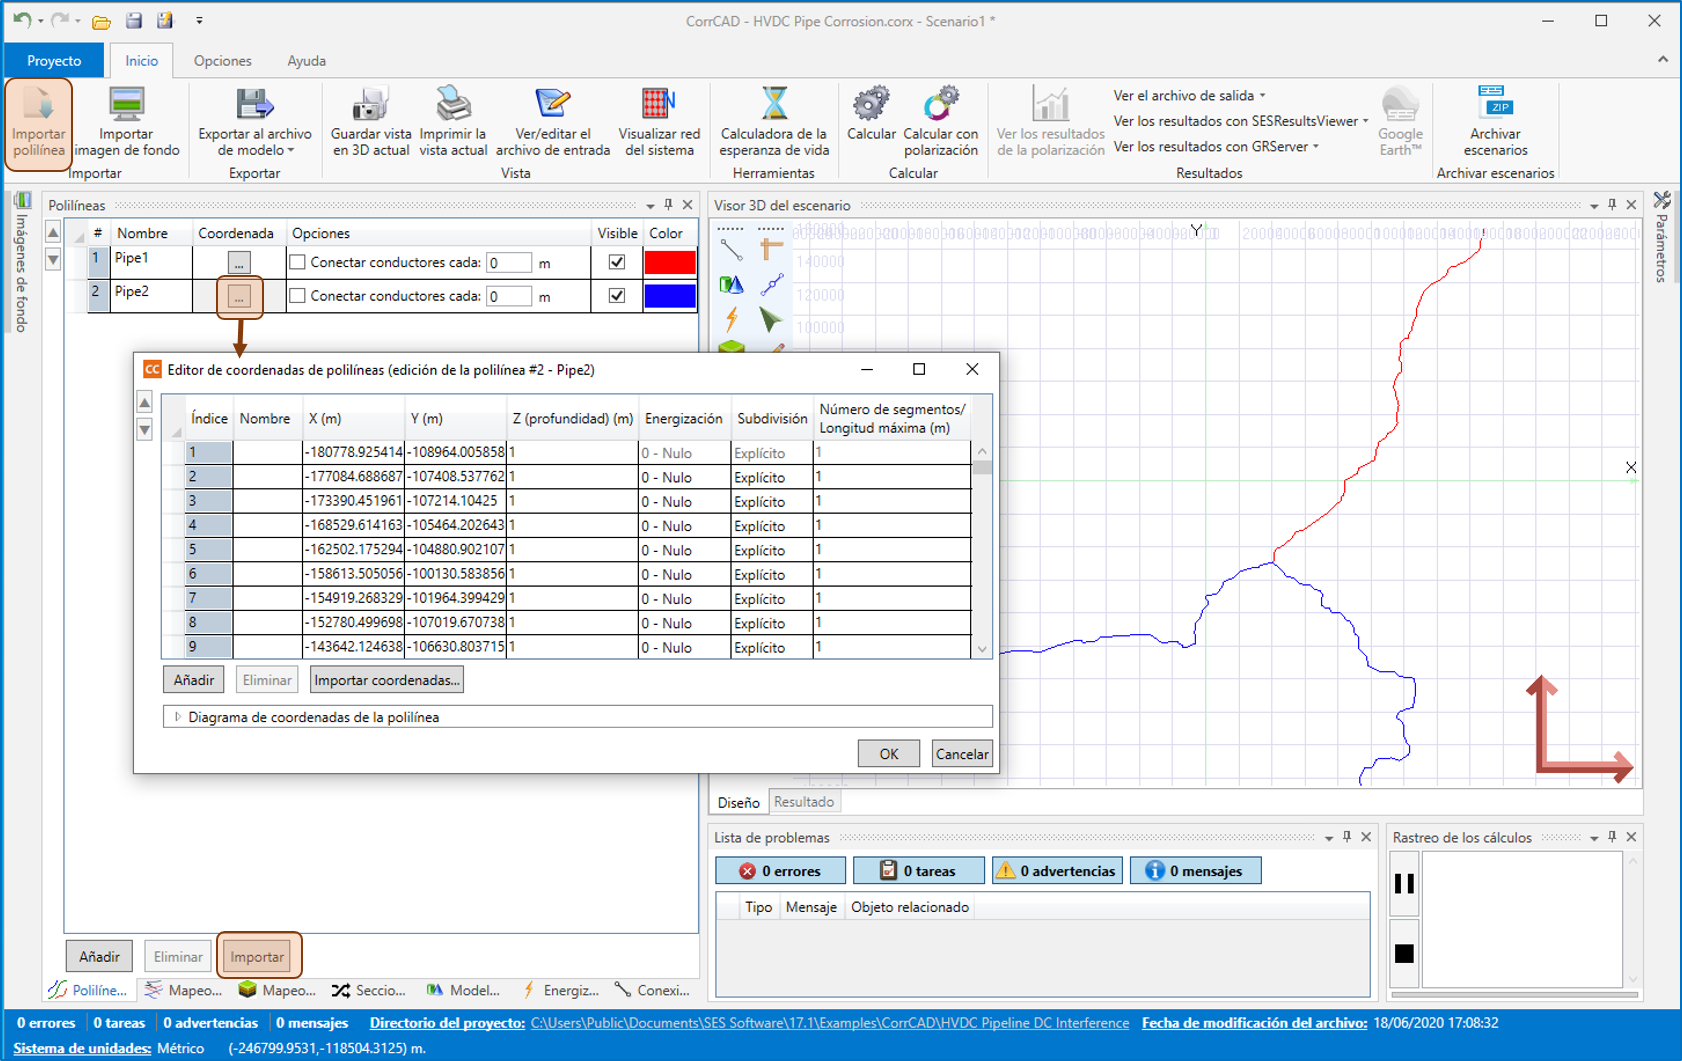Click move-row-up arrow in Polilíneas panel
The width and height of the screenshot is (1682, 1061).
tap(54, 234)
